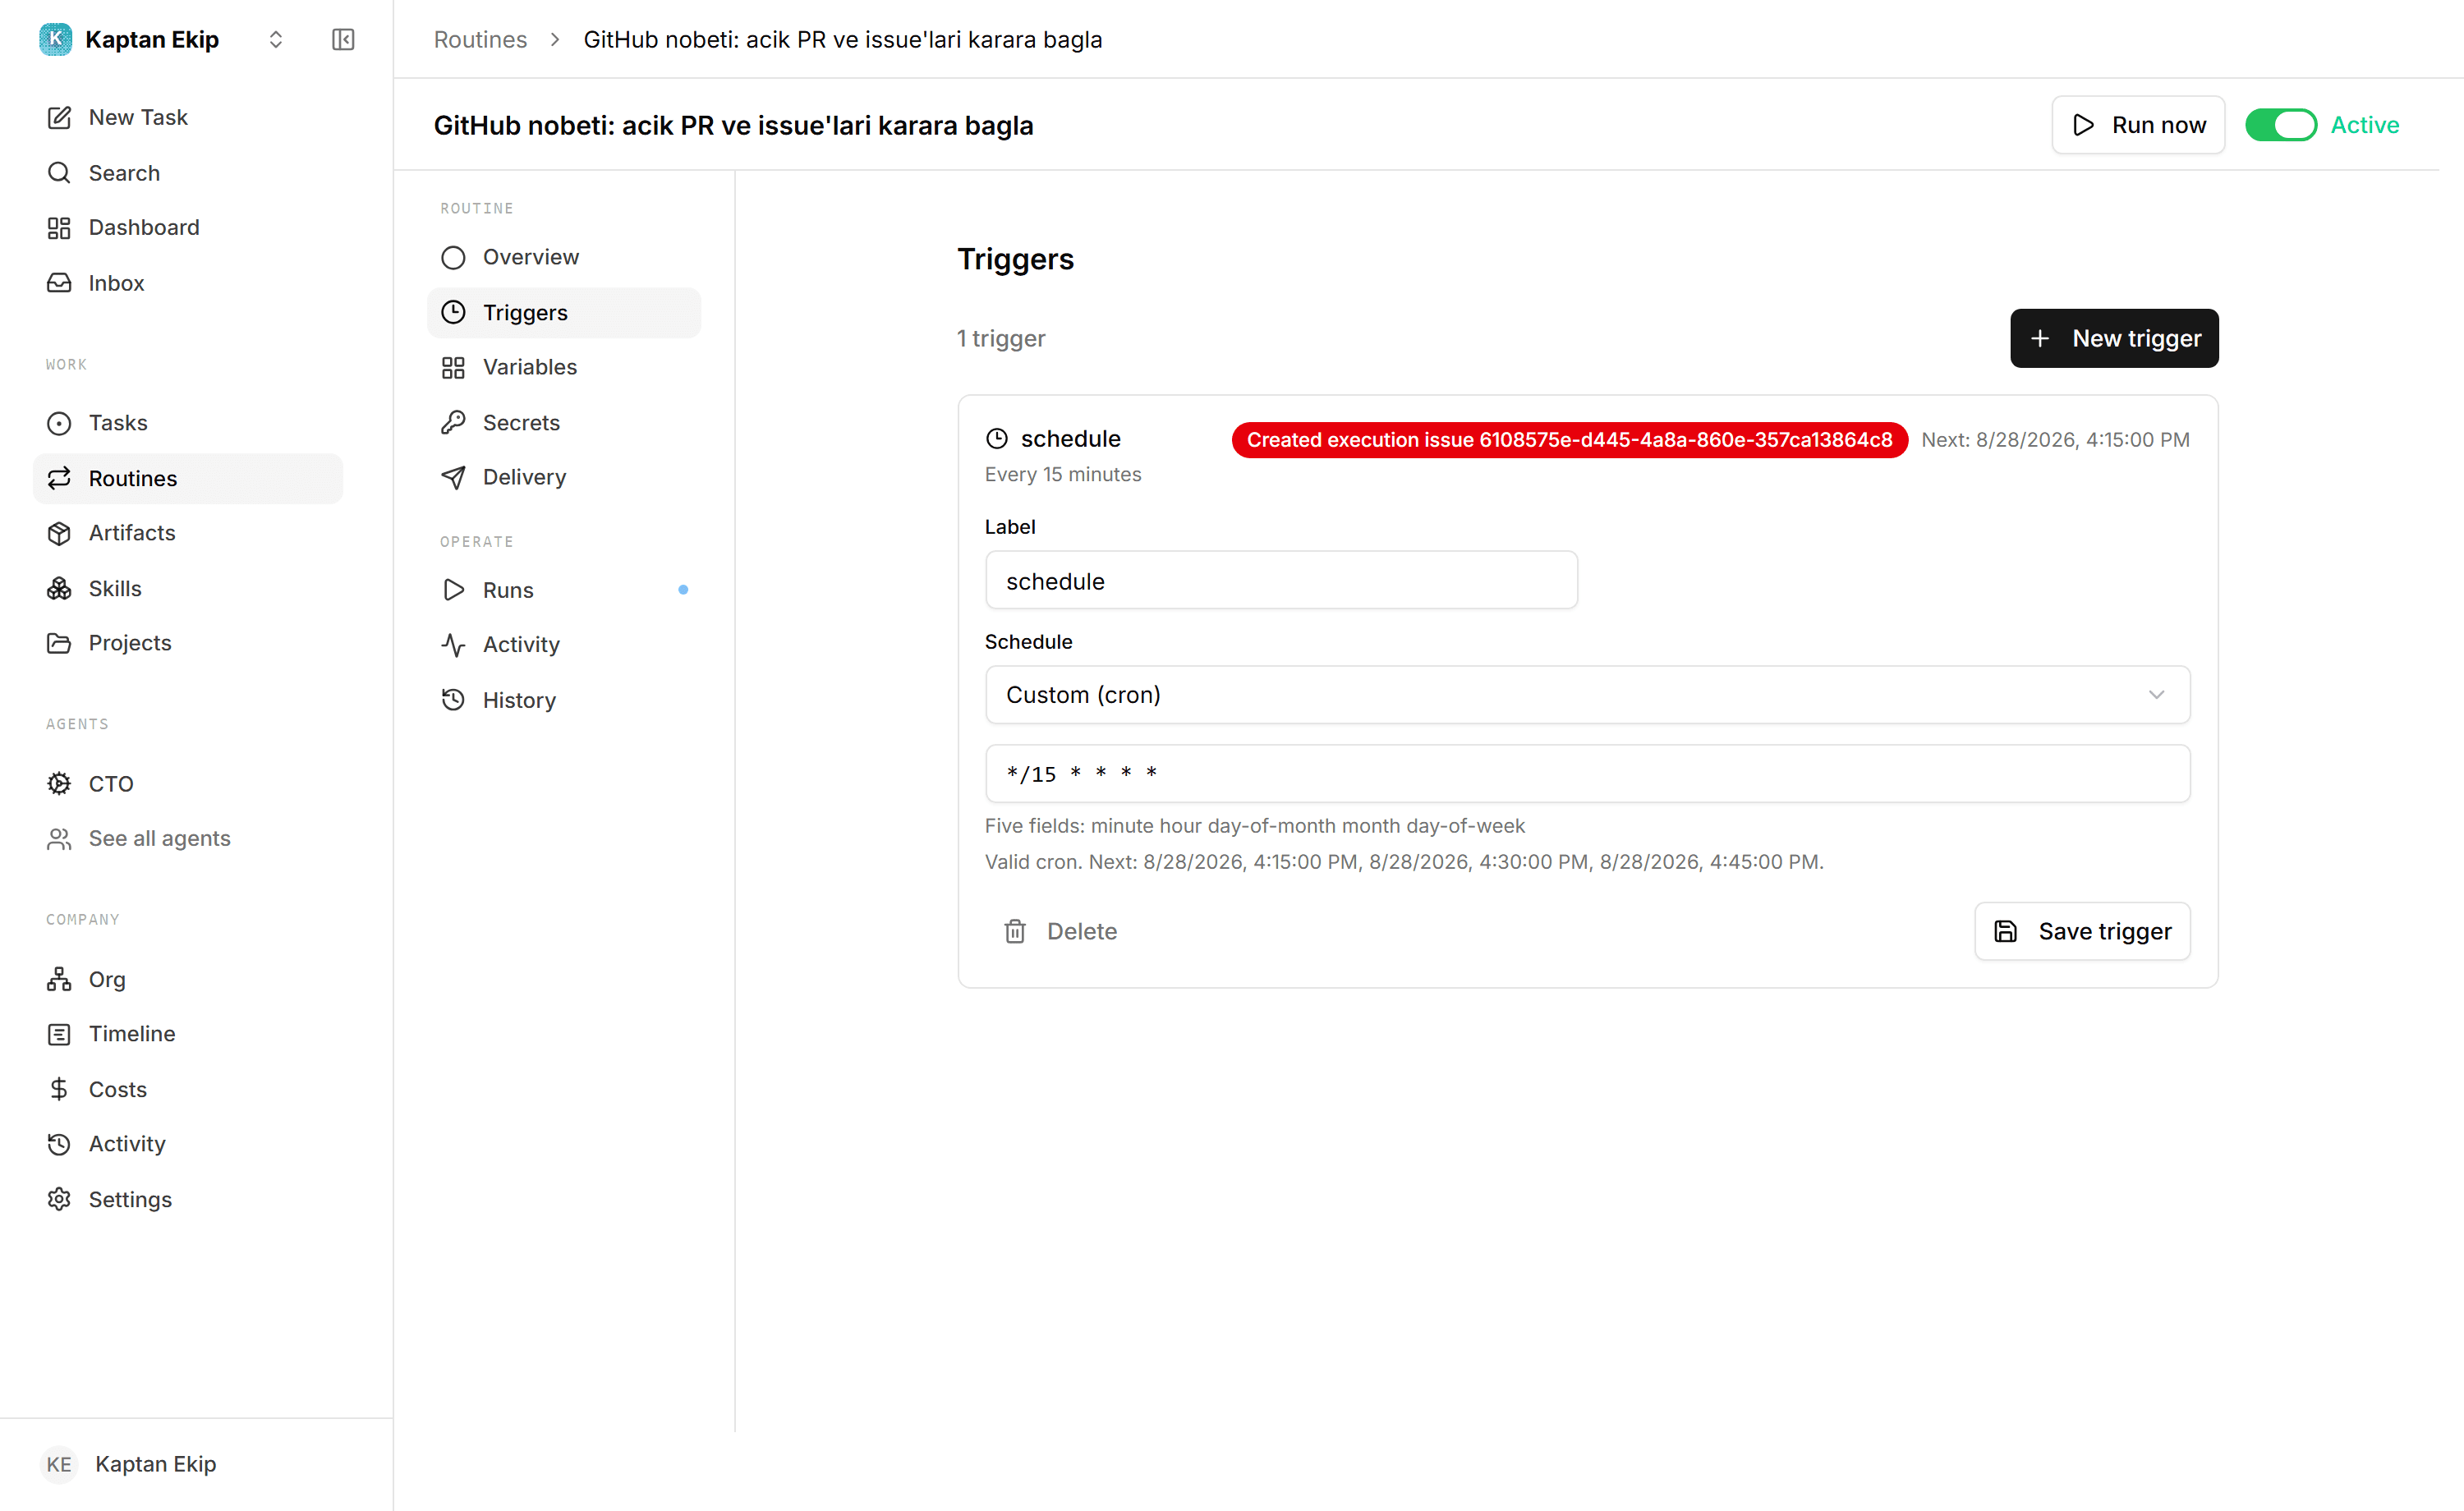Open Tasks under Work
Screen dimensions: 2464x1511
187,423
